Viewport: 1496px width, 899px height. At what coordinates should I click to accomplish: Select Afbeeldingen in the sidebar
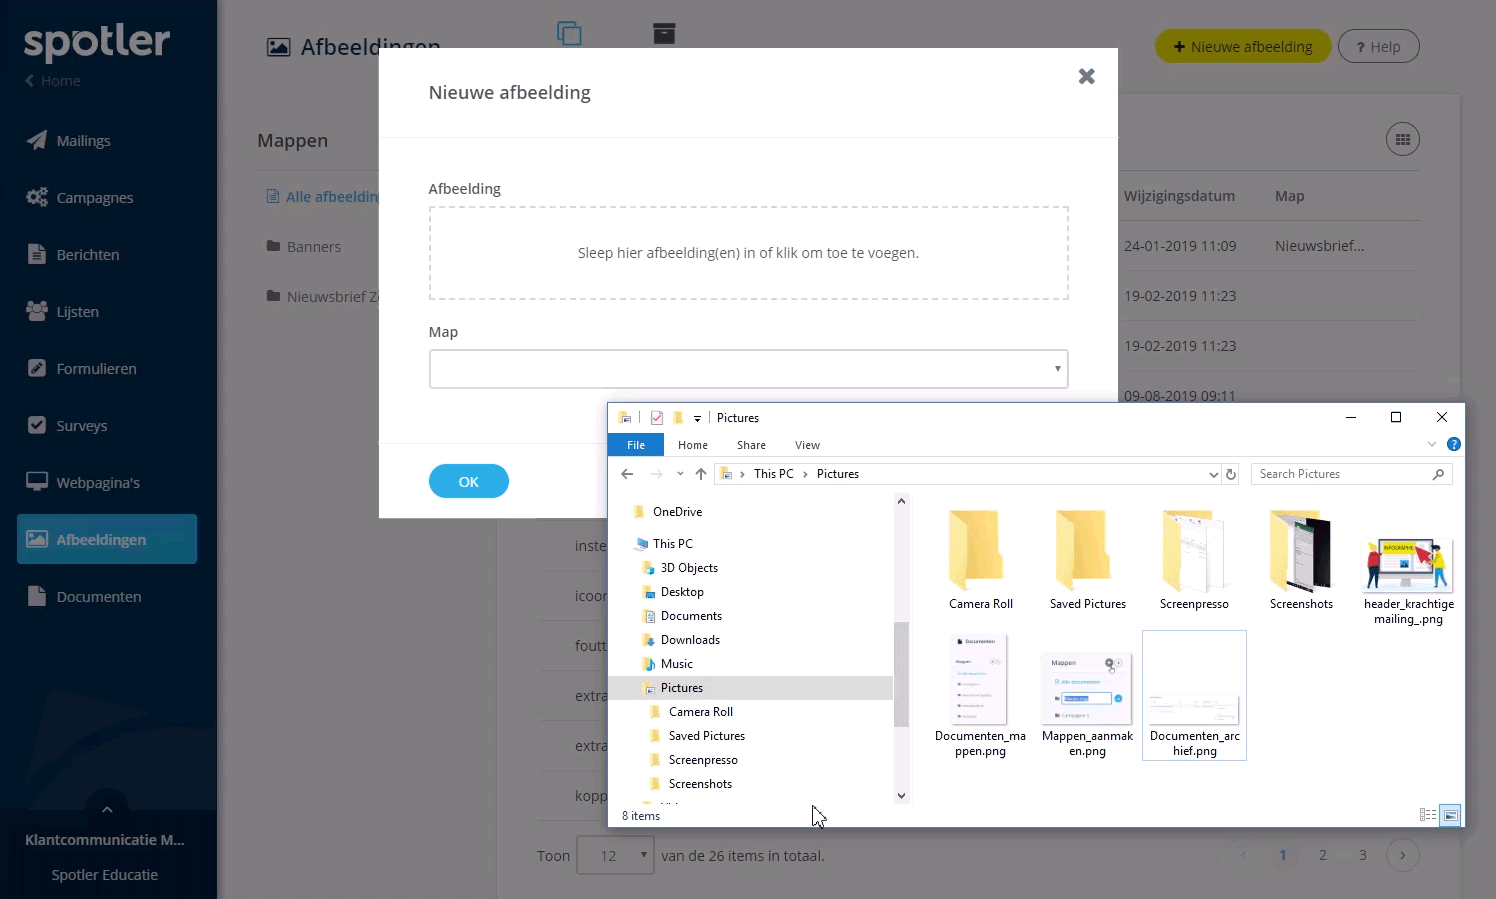point(107,539)
